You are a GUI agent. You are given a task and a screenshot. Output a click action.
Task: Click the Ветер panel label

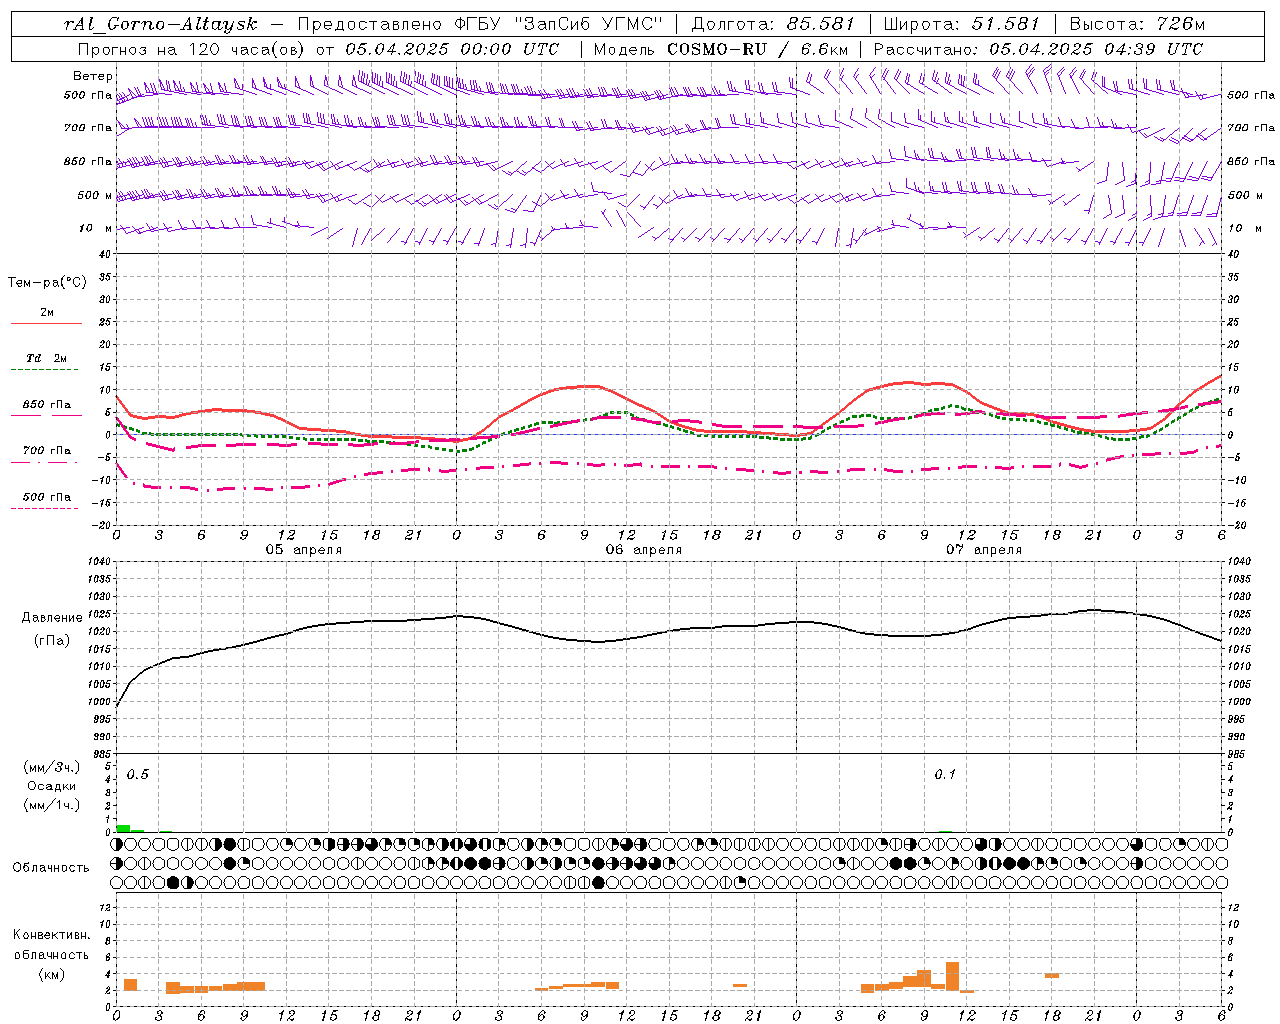pos(93,76)
